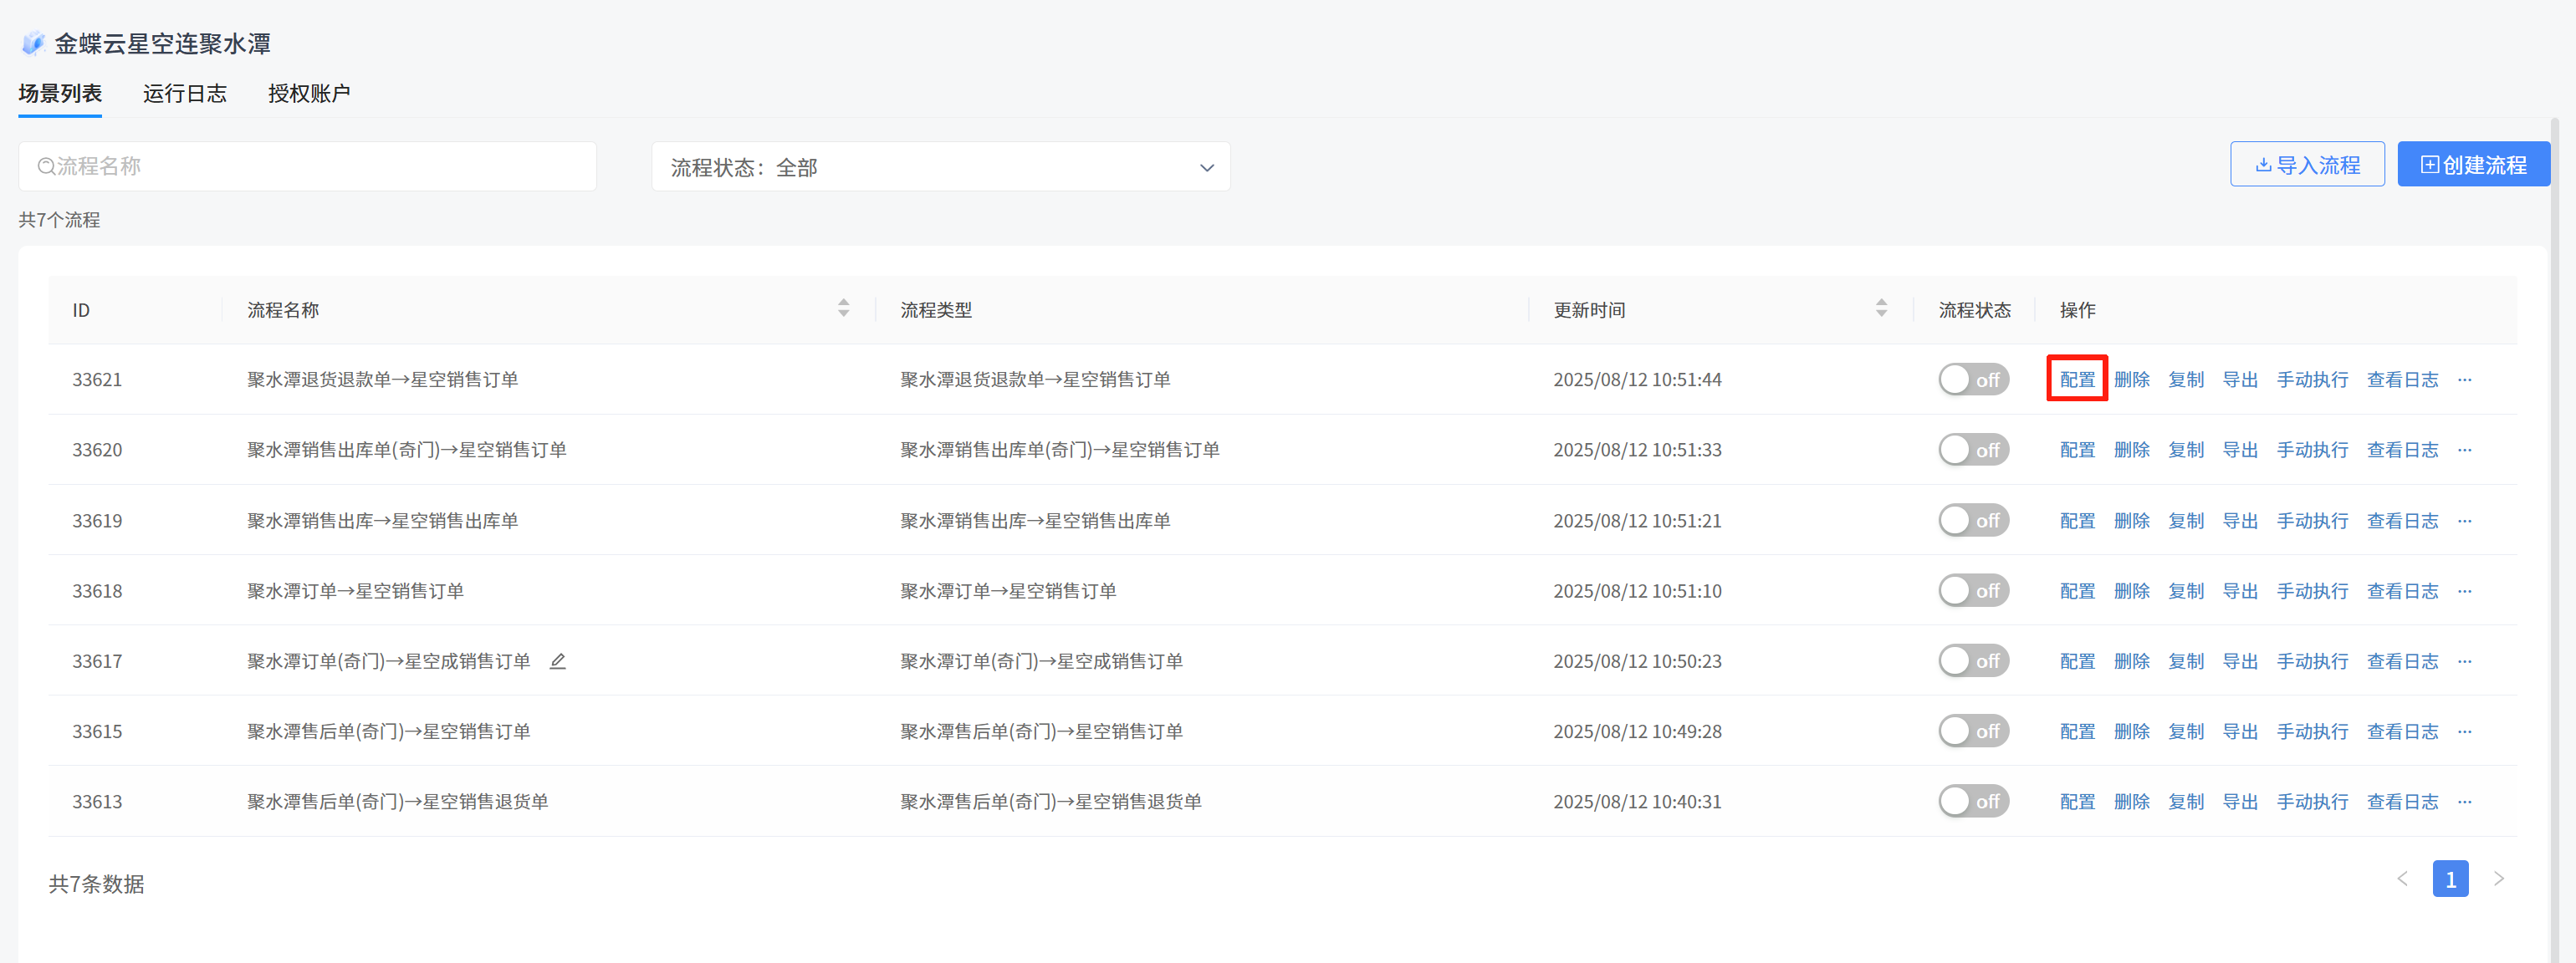Turn on the switch for flow 33618

coord(1973,591)
